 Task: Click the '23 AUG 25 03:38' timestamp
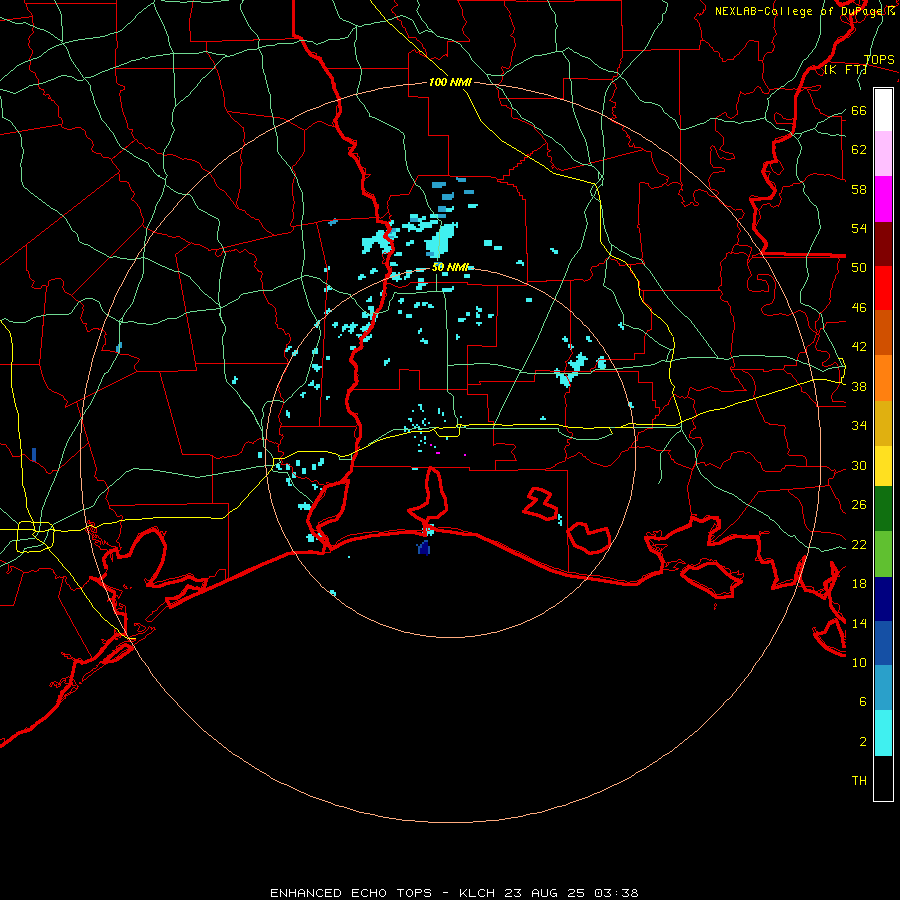(571, 893)
